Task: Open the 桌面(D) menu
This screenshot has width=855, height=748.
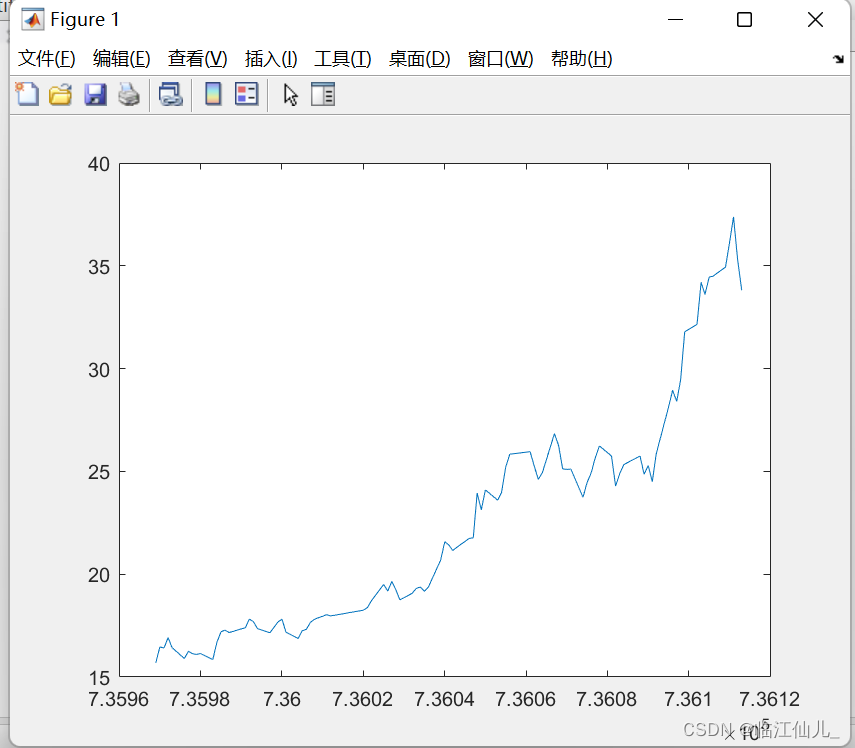Action: tap(419, 58)
